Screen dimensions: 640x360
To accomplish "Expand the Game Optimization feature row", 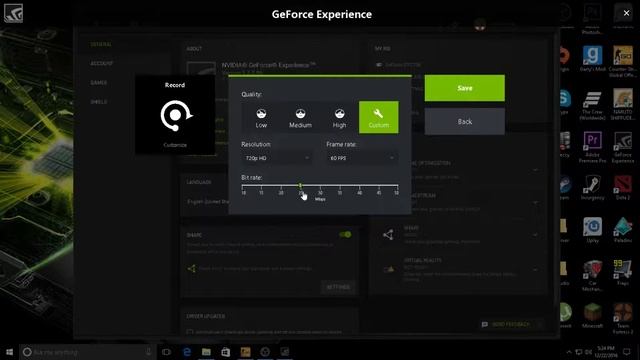I will 536,169.
